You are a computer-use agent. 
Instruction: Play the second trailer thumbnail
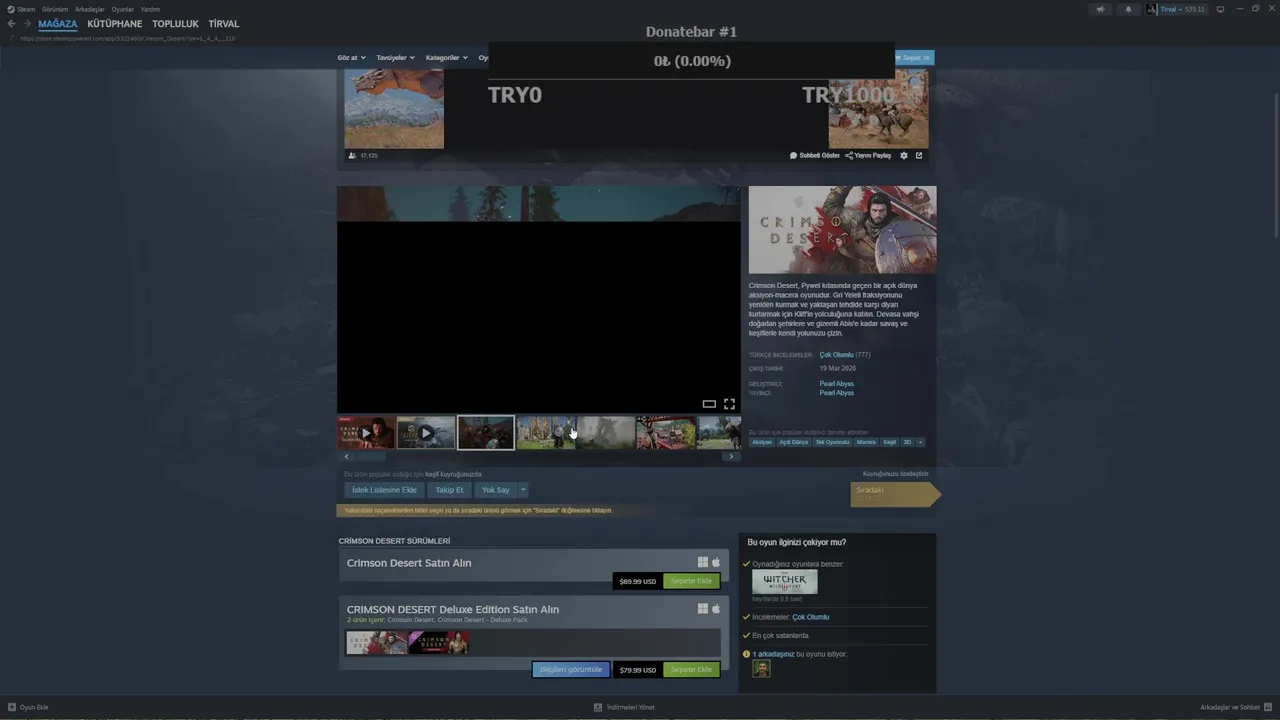click(x=426, y=433)
